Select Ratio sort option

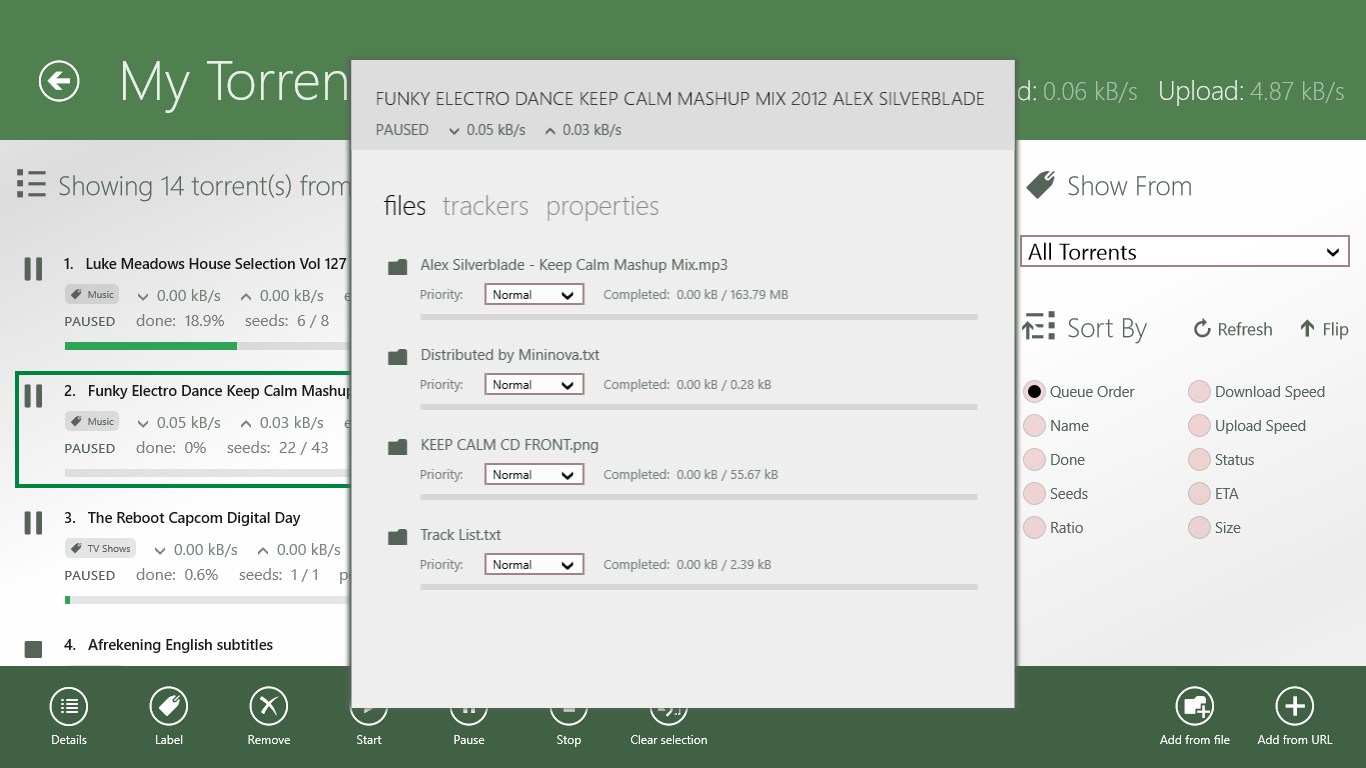point(1034,528)
